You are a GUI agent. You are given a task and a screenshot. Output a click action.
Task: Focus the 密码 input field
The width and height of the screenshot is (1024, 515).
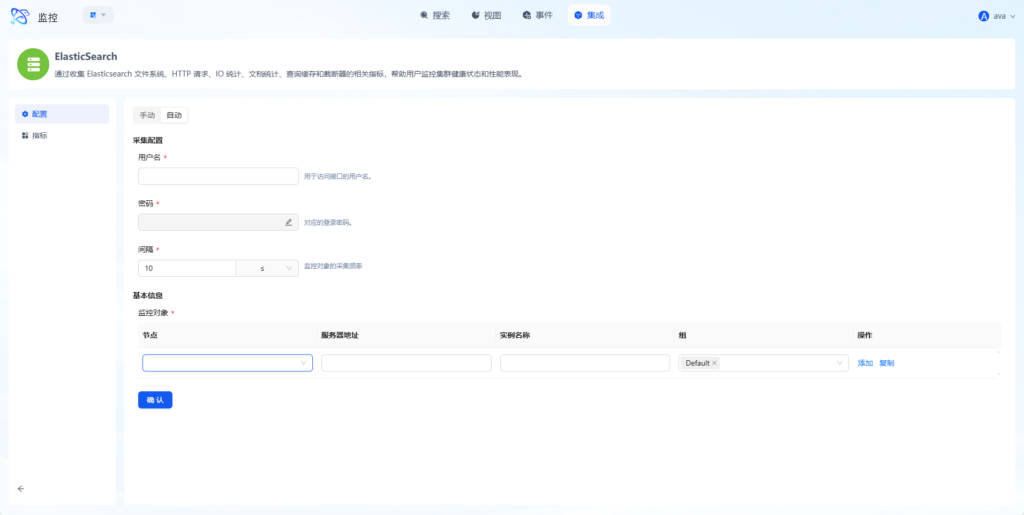218,223
